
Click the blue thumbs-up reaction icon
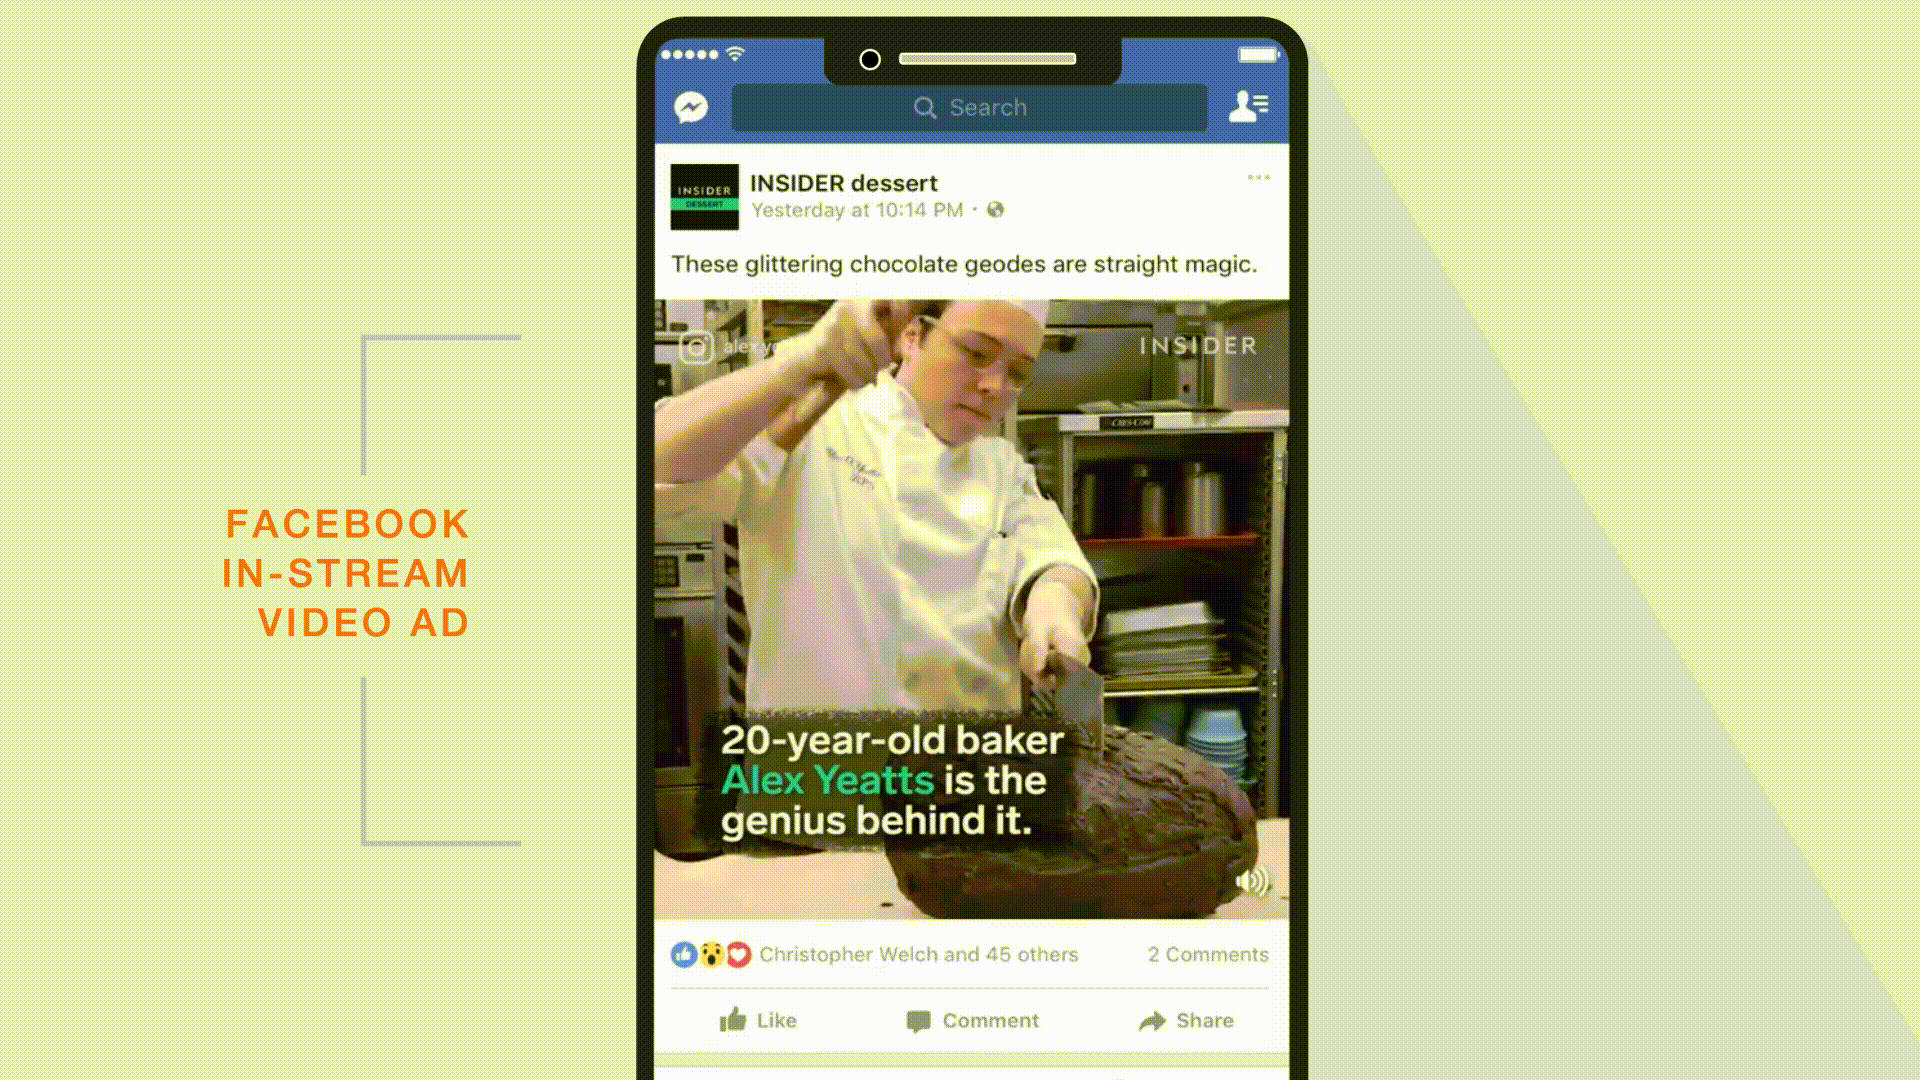(x=684, y=955)
